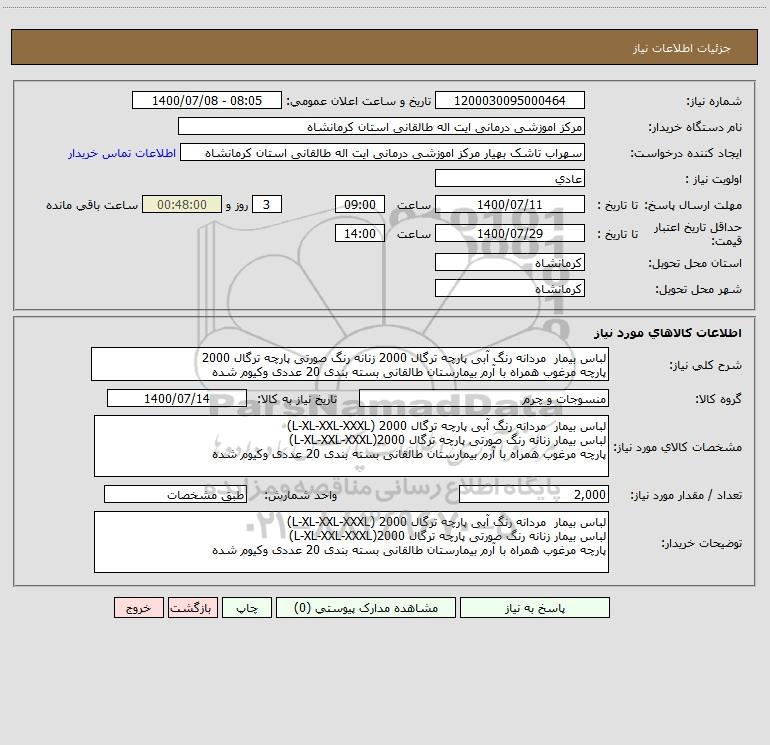Open اطلاعات تماس خریدار link
770x745 pixels.
(122, 153)
